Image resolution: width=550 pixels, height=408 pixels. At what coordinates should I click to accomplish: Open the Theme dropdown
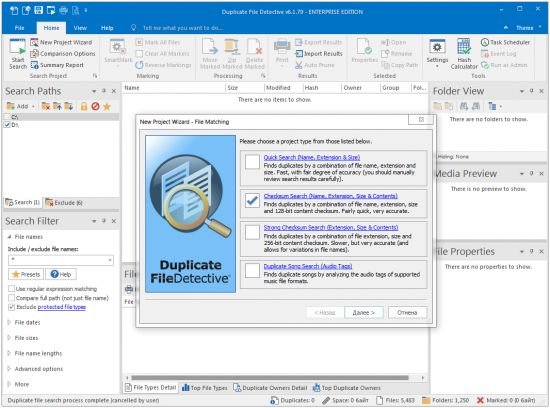(529, 28)
